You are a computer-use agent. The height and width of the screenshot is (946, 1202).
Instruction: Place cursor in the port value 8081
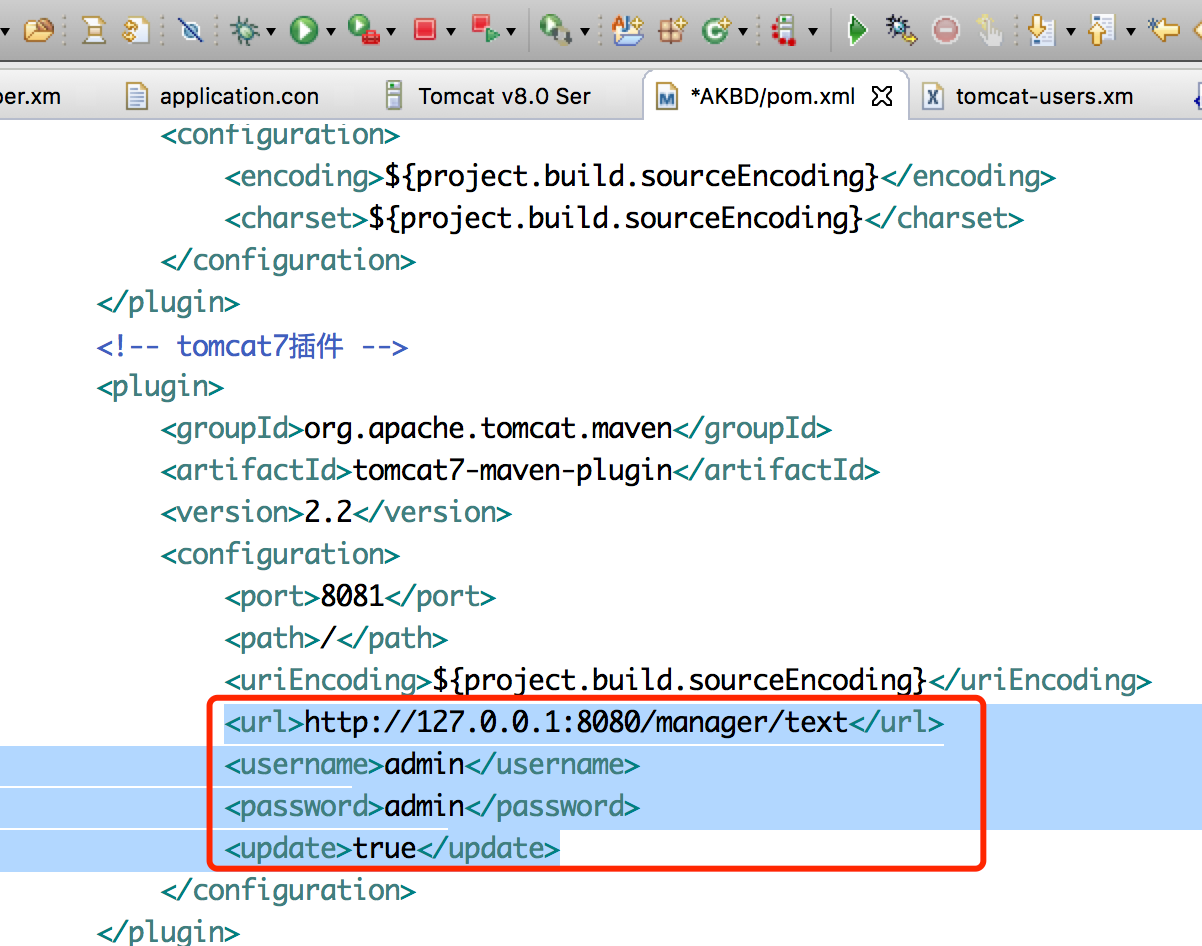pos(352,597)
